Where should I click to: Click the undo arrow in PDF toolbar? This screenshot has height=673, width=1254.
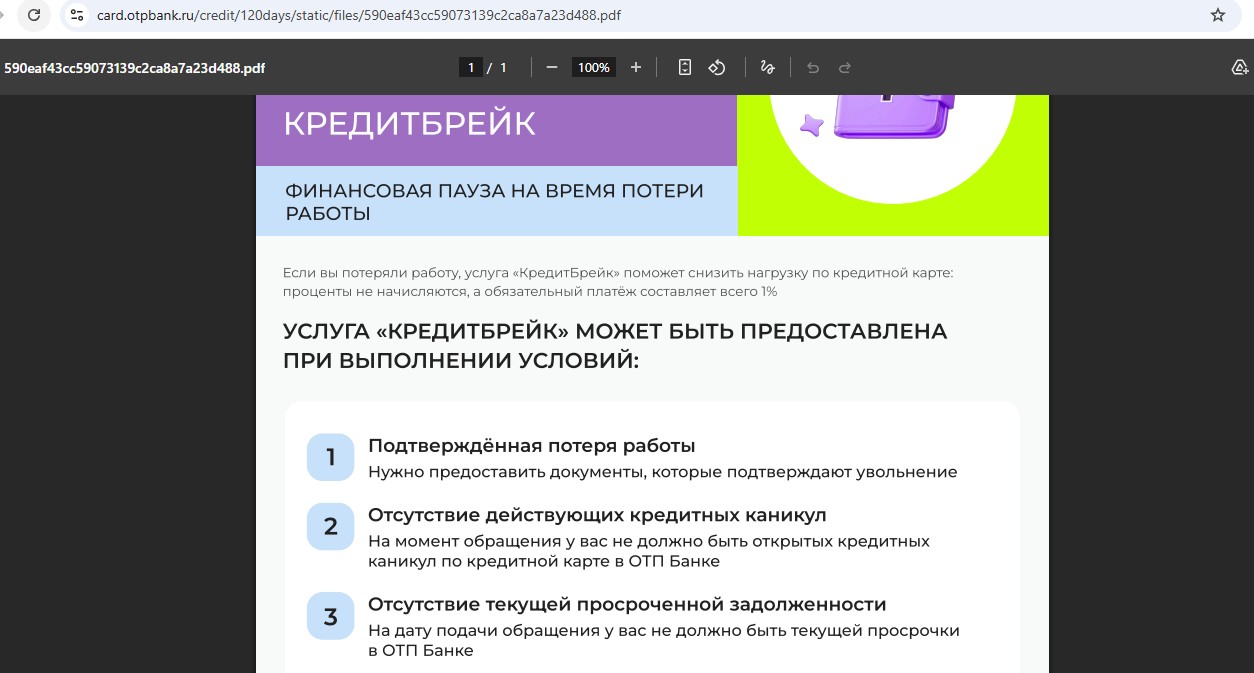point(813,67)
